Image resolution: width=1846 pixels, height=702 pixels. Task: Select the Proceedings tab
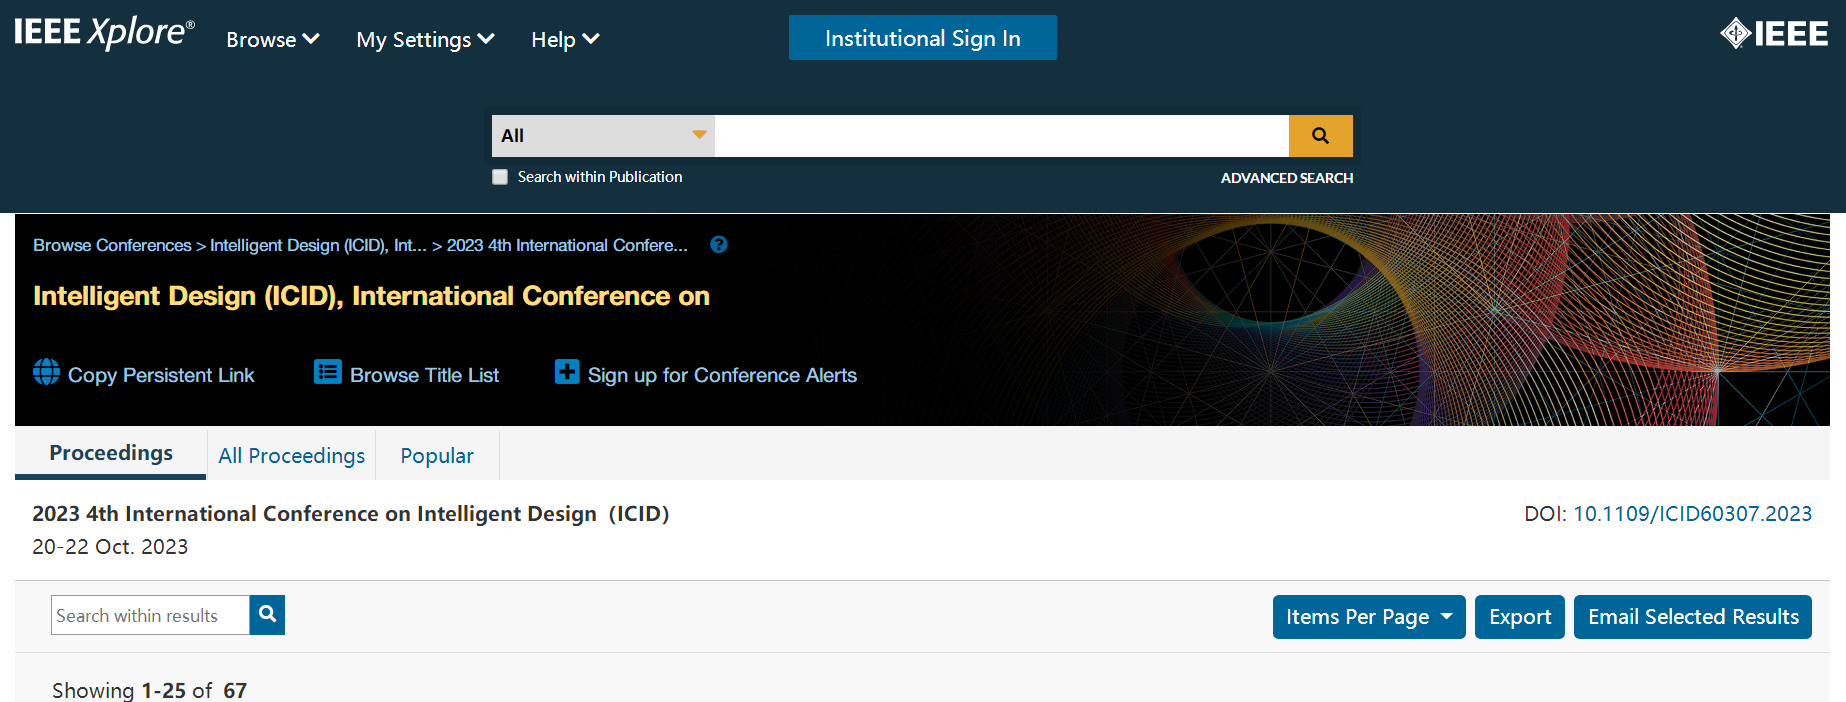click(x=111, y=454)
